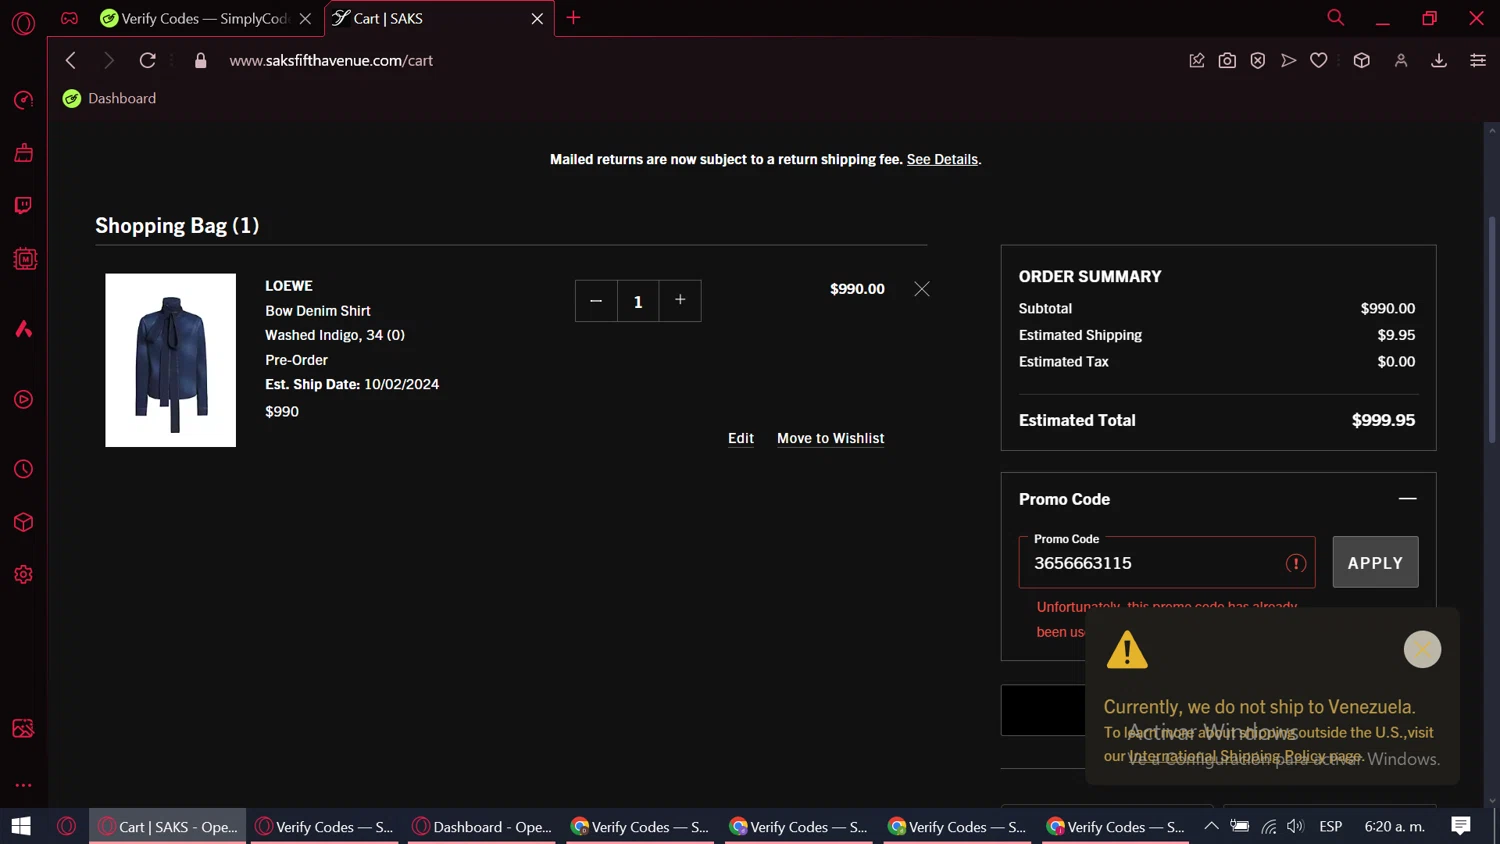The height and width of the screenshot is (844, 1500).
Task: Open a new browser tab
Action: click(573, 17)
